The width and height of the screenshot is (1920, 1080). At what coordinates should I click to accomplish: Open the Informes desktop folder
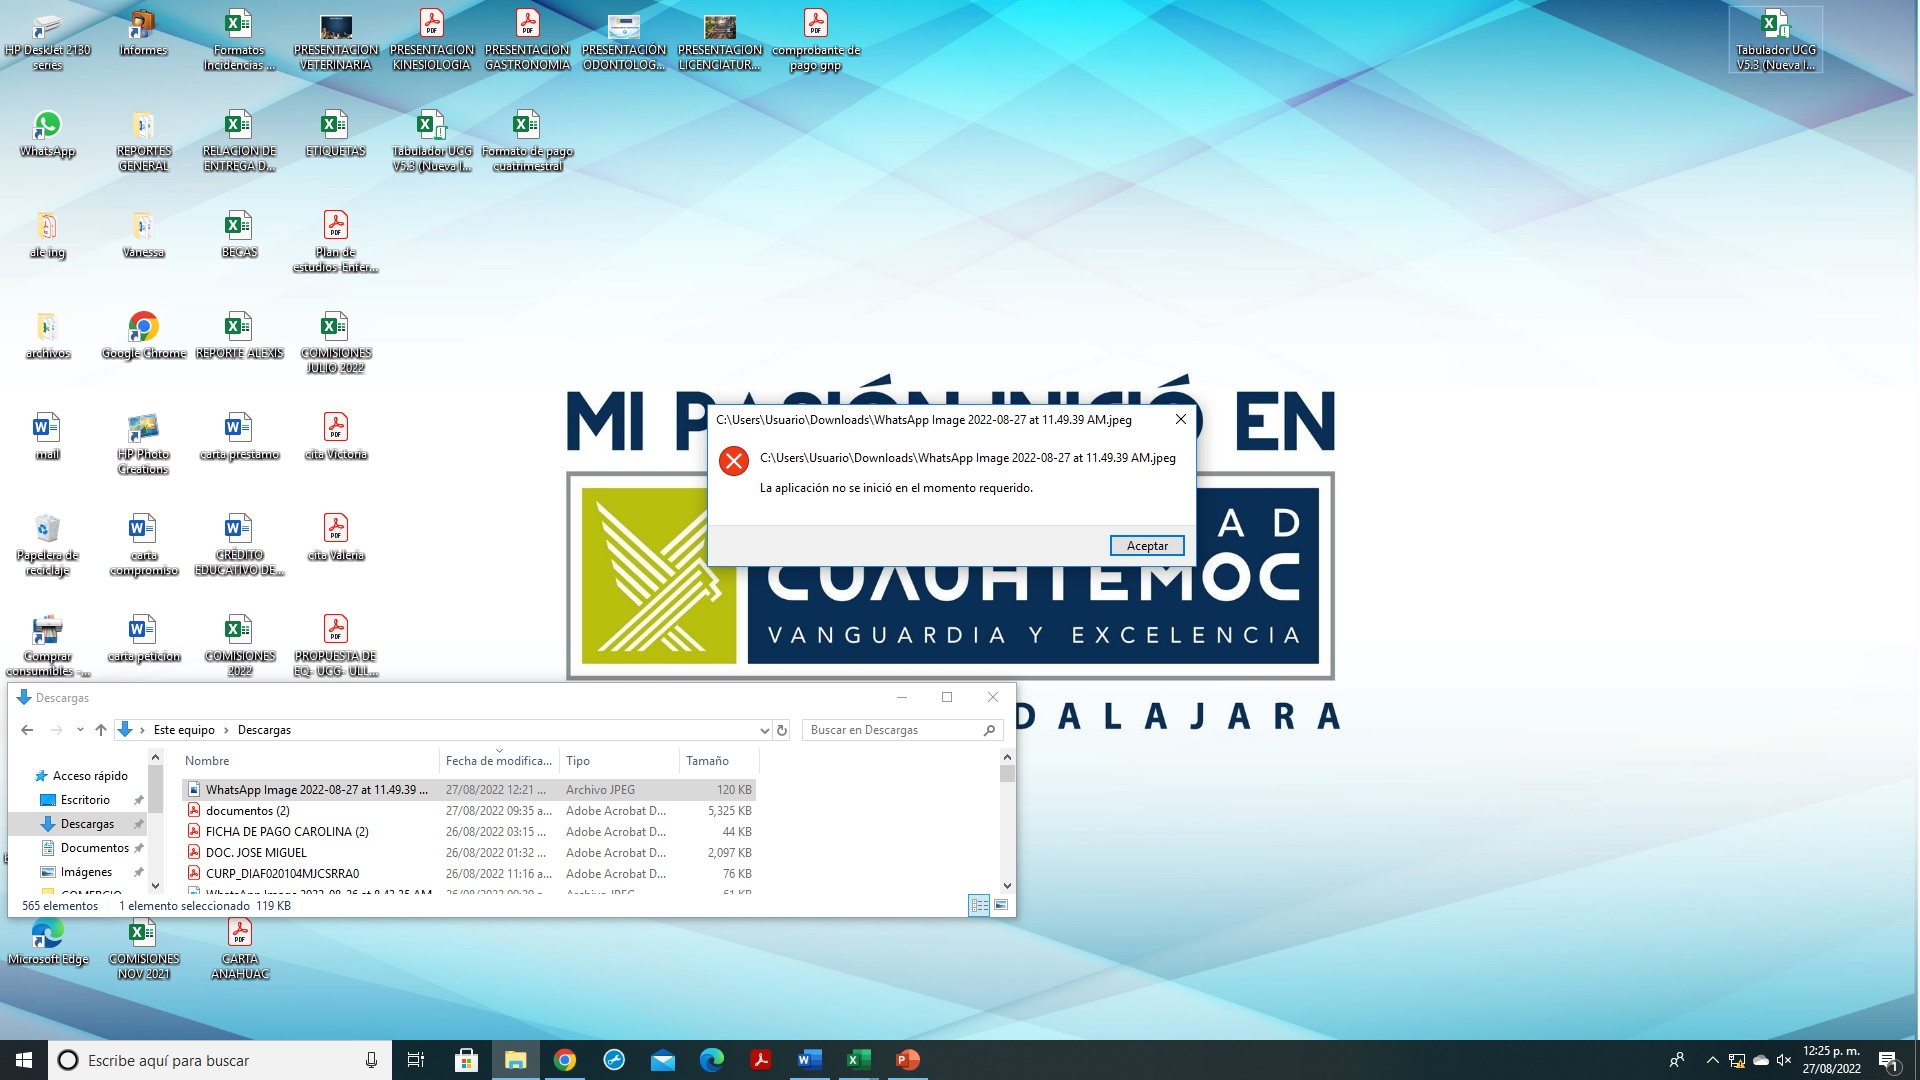point(143,33)
